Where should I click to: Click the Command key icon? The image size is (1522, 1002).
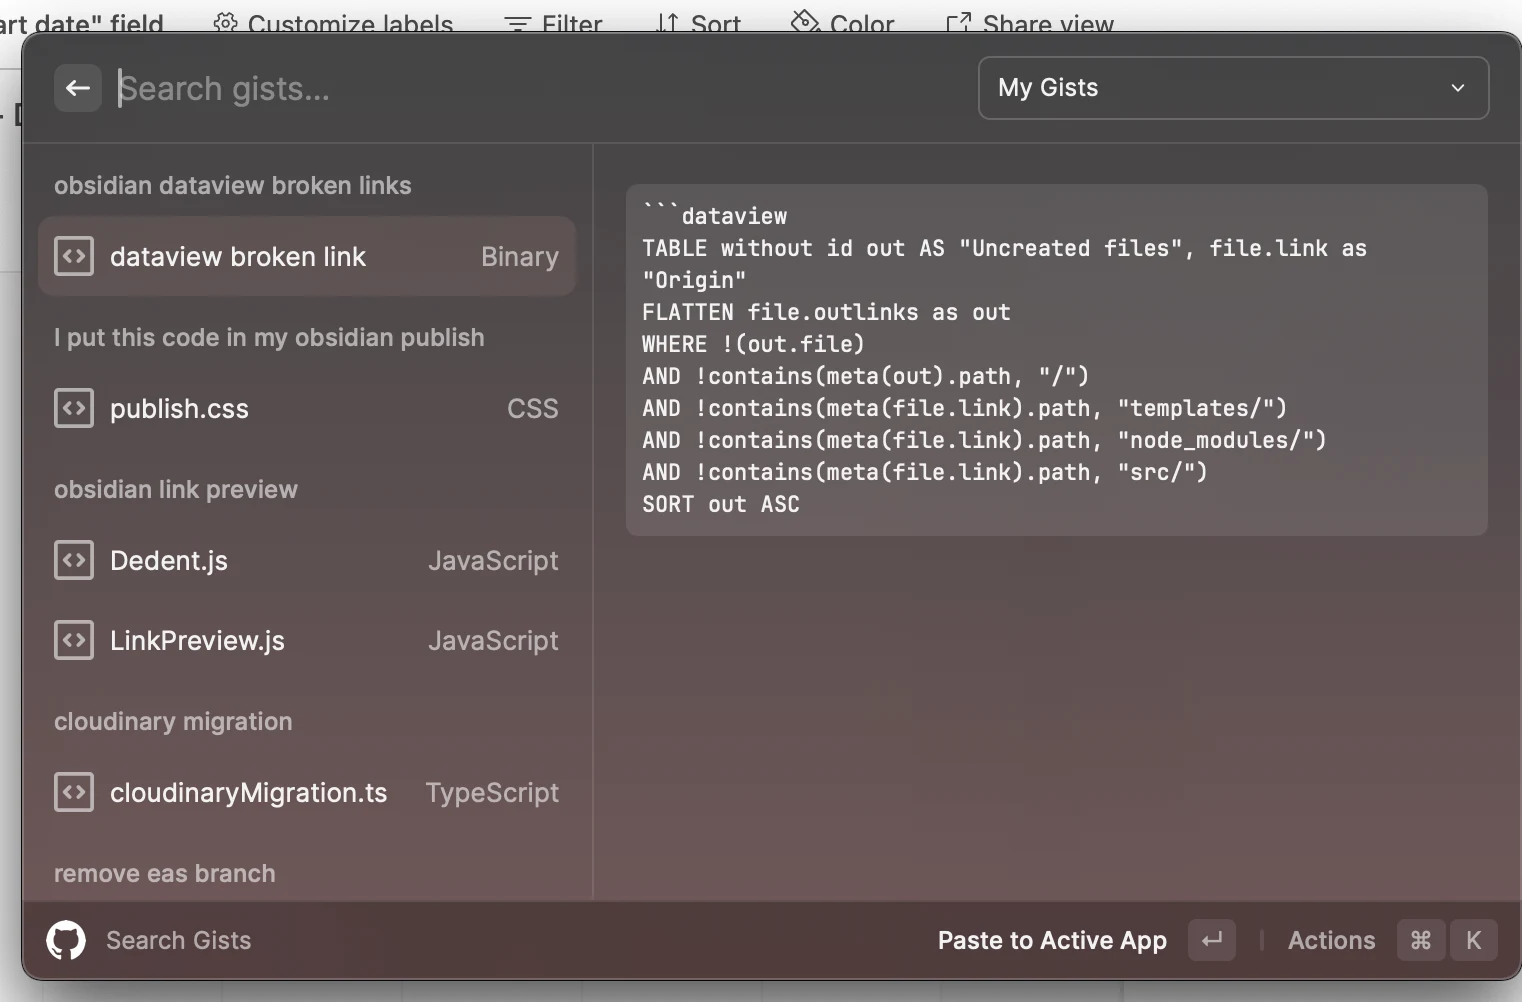coord(1421,940)
